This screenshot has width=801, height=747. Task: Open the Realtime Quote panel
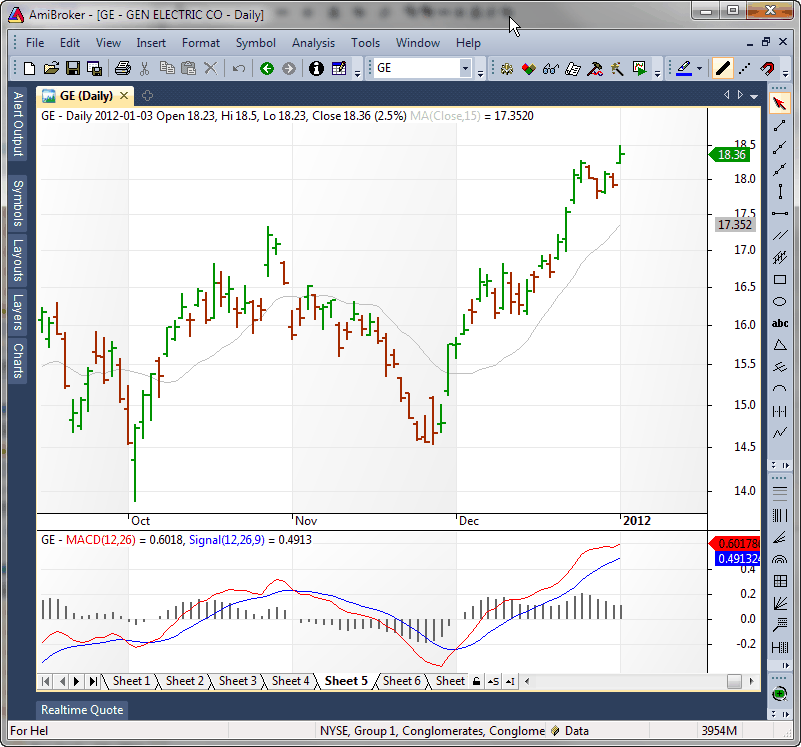click(x=82, y=710)
